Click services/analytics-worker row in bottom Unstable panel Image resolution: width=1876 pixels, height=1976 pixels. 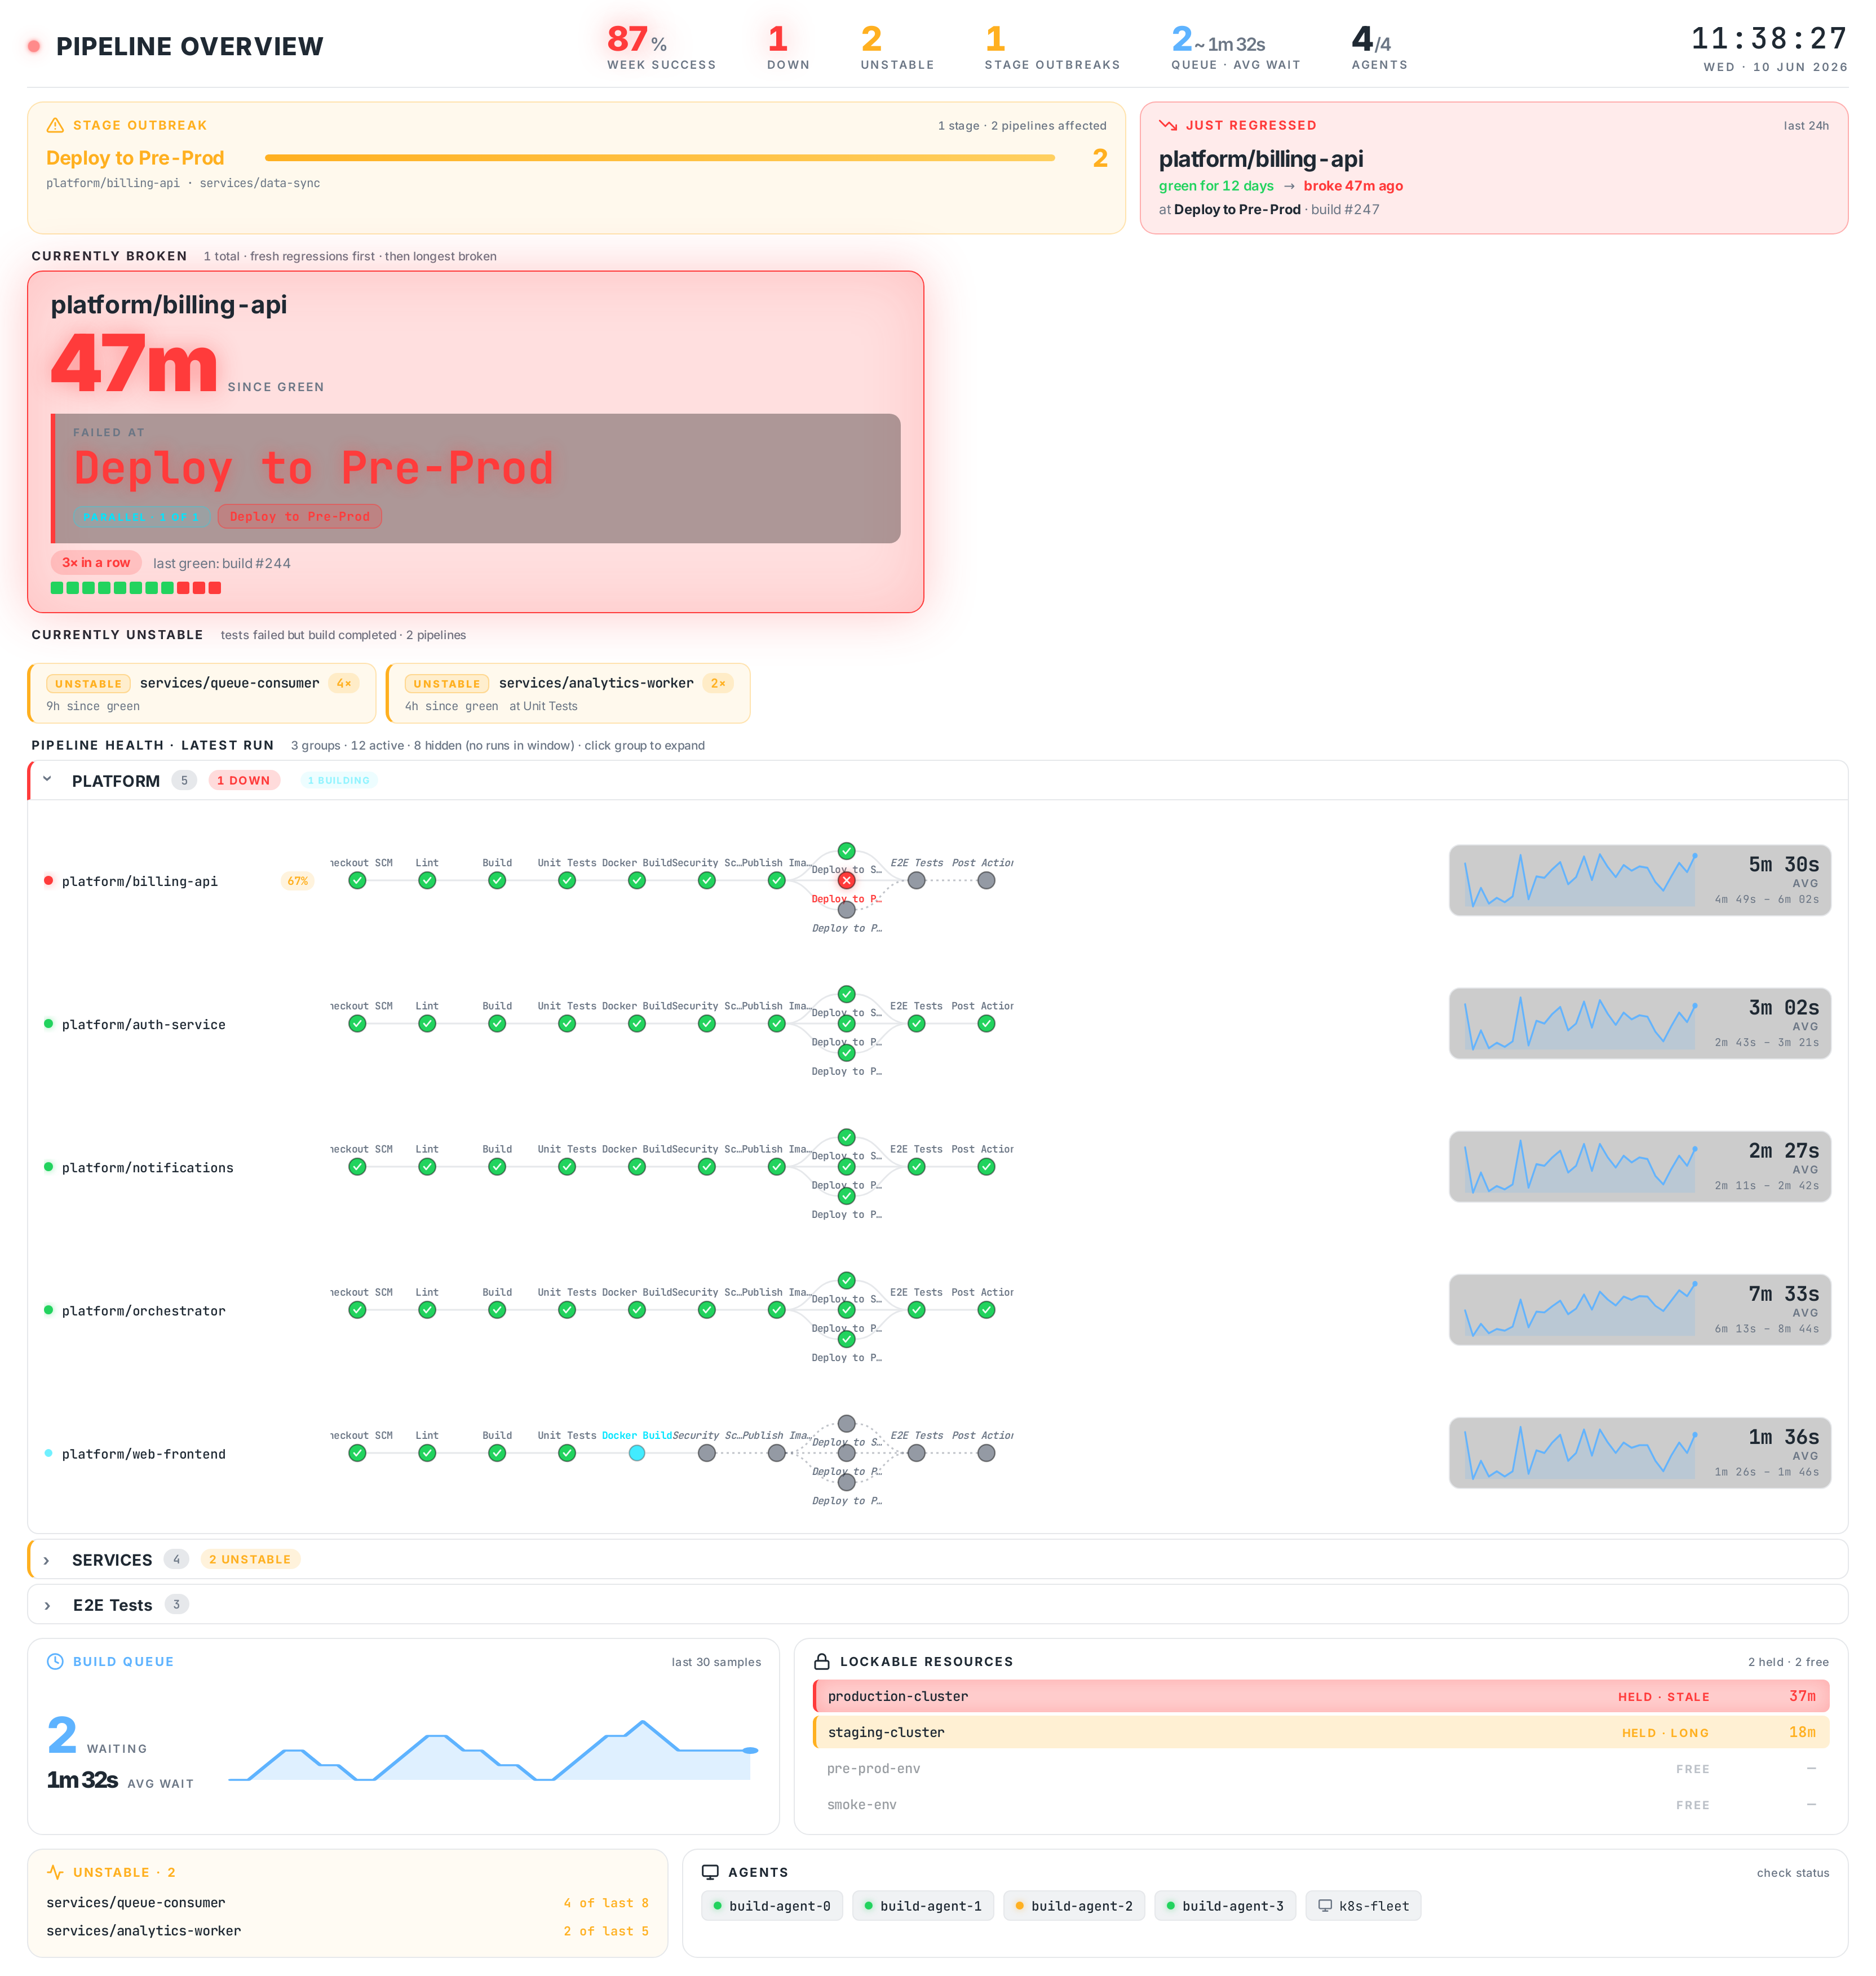[347, 1931]
